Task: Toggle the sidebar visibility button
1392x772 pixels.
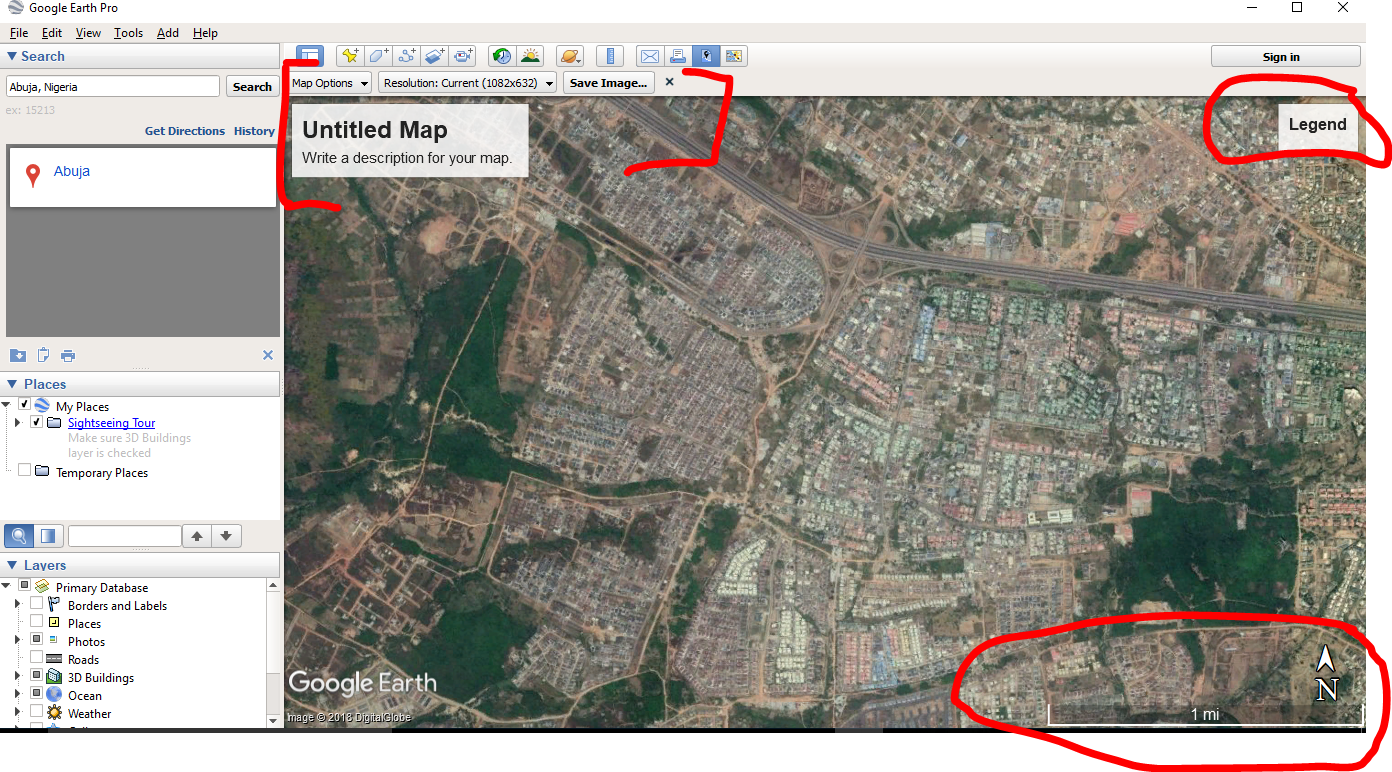Action: pyautogui.click(x=310, y=56)
